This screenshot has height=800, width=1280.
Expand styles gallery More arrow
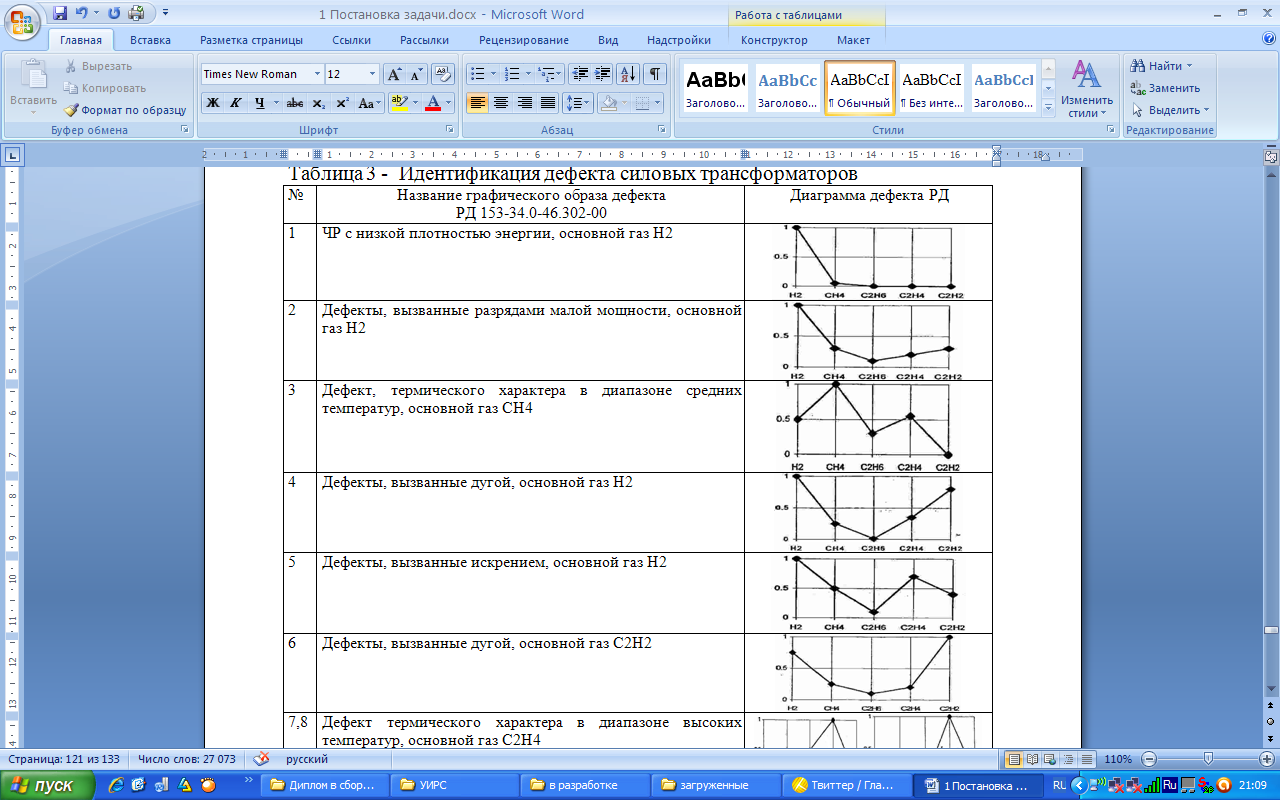[1048, 107]
